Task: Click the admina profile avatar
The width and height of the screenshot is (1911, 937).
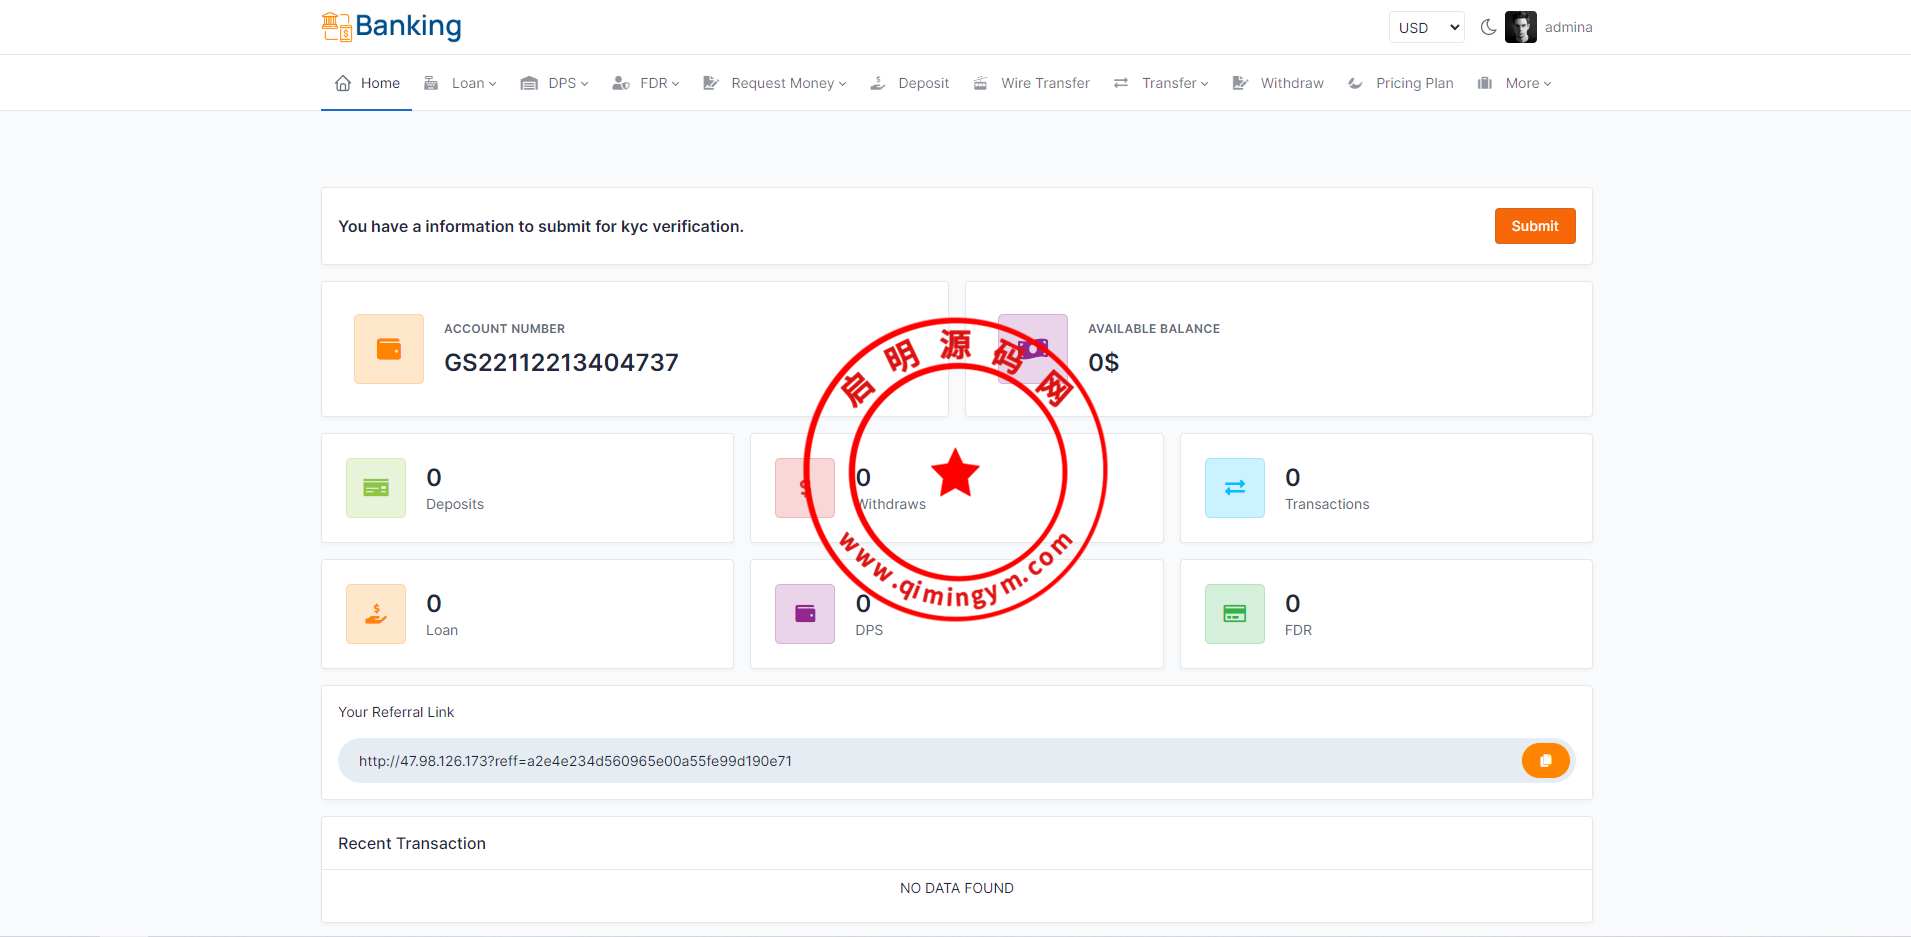Action: point(1520,27)
